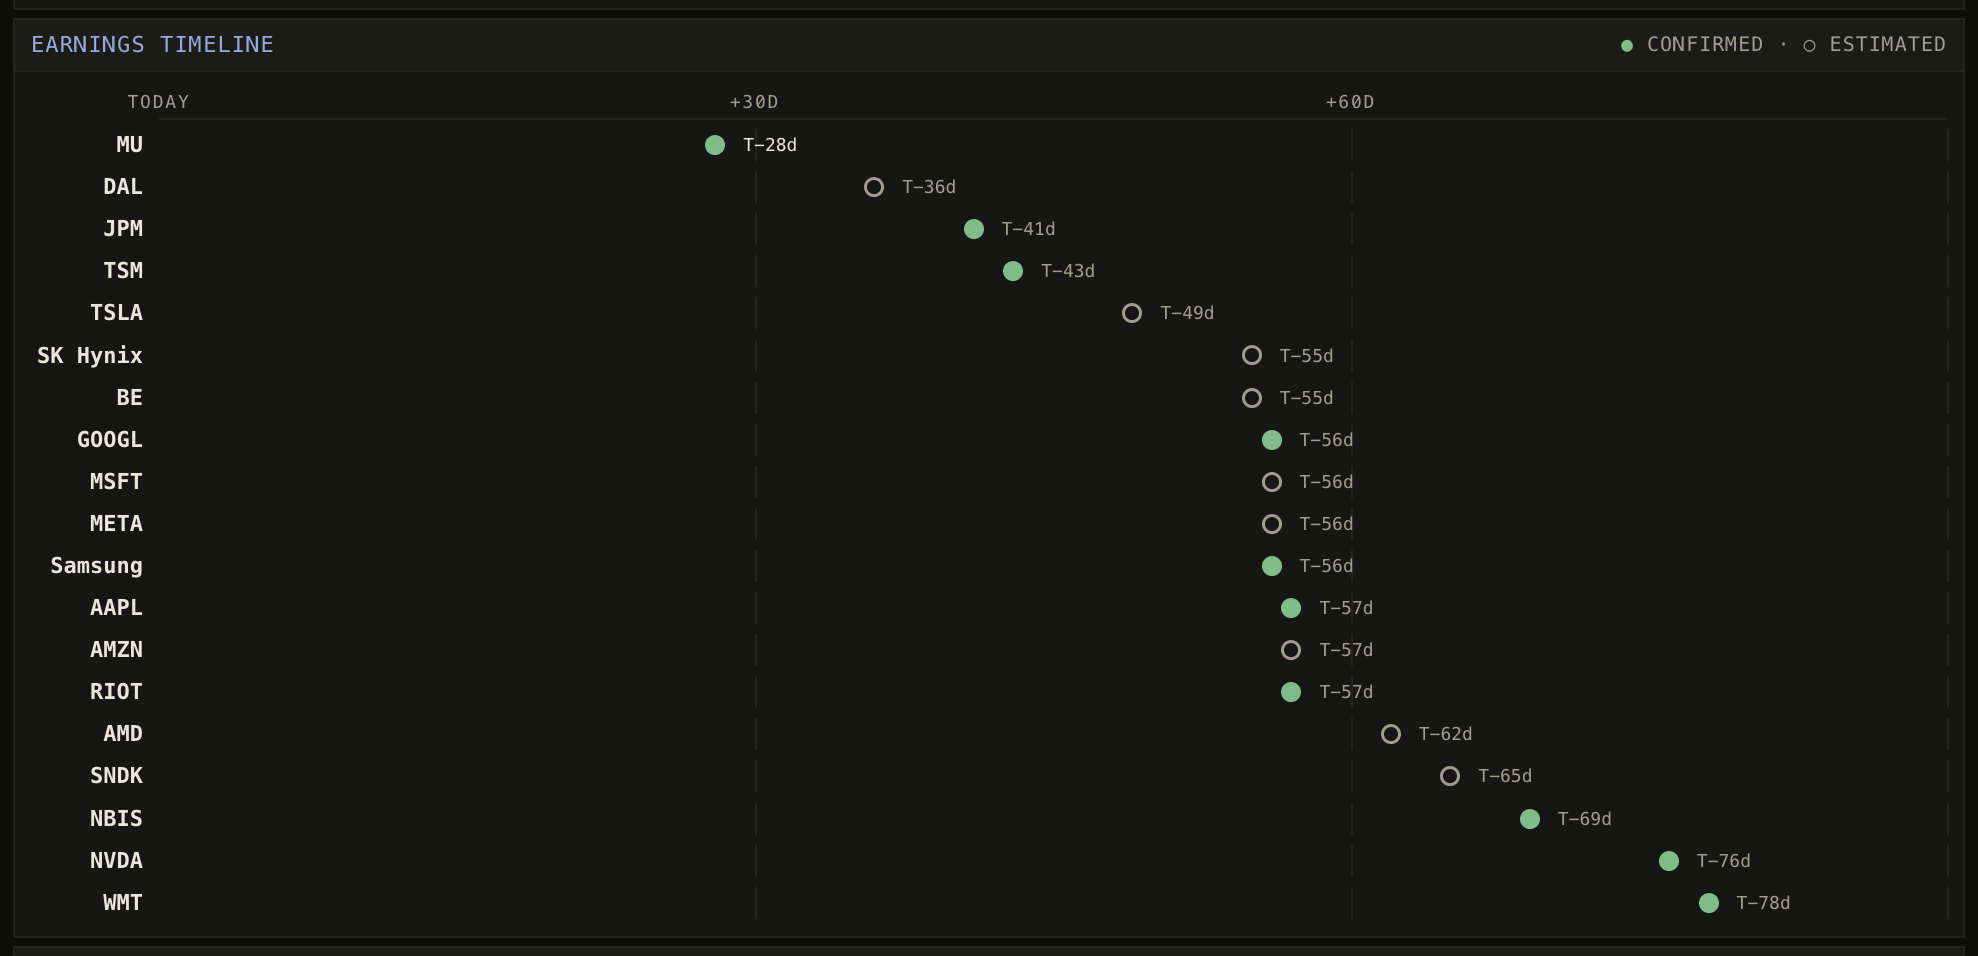Select the AAPL ticker label
This screenshot has width=1978, height=956.
point(117,608)
